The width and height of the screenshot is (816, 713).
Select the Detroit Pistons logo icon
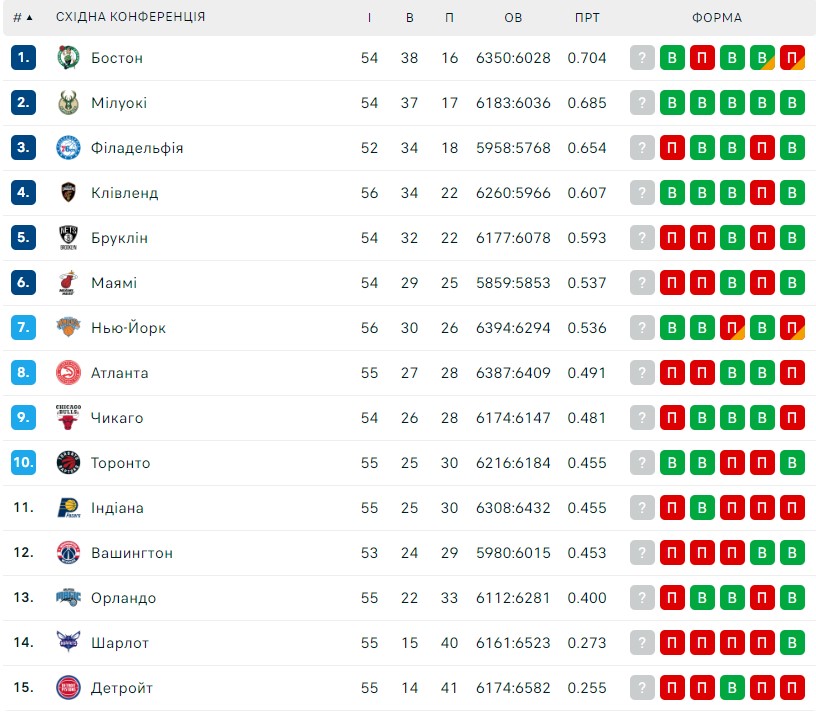[x=68, y=687]
